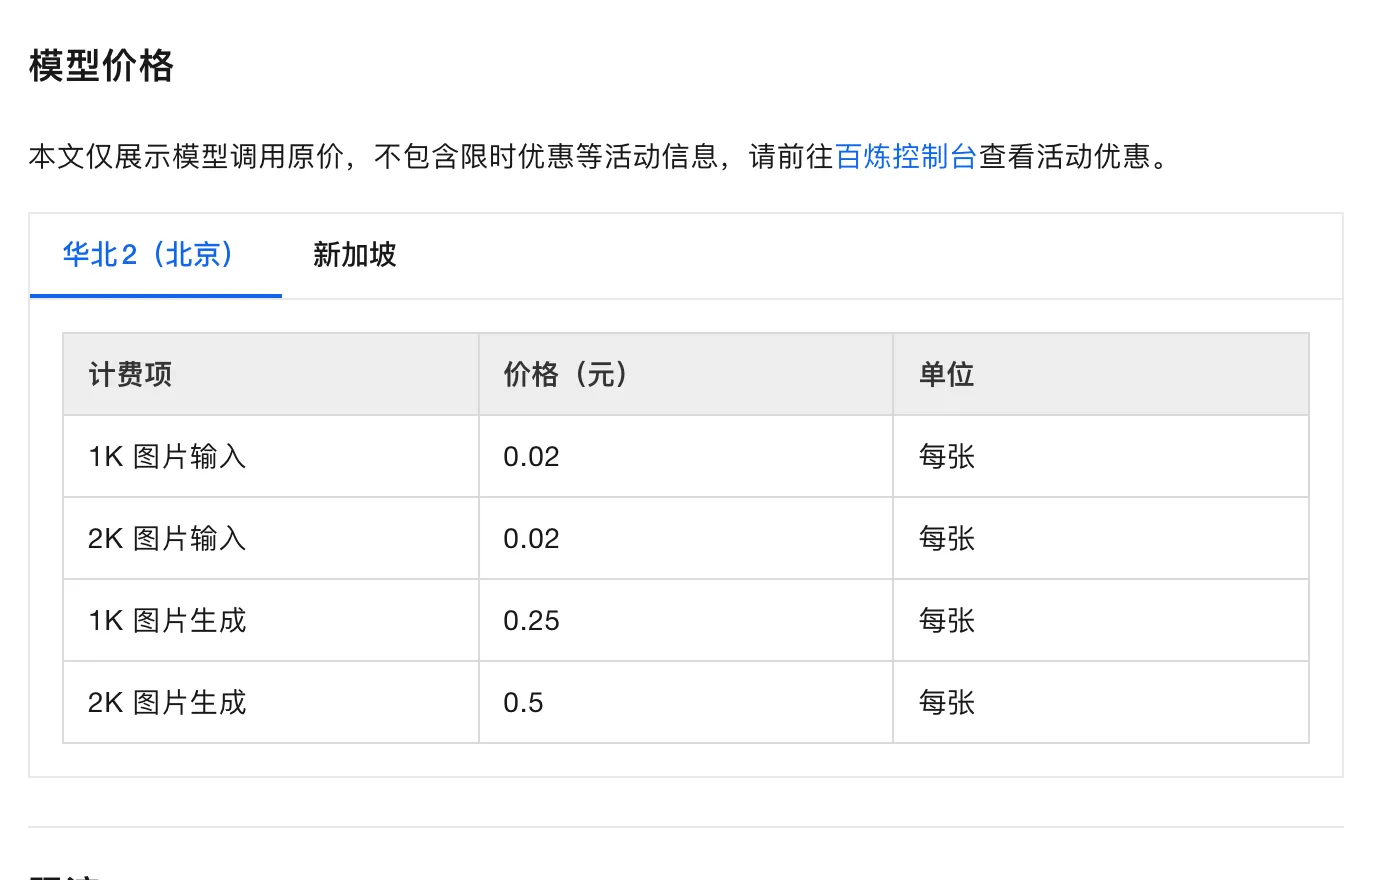Click the 0.25 price value

[531, 621]
